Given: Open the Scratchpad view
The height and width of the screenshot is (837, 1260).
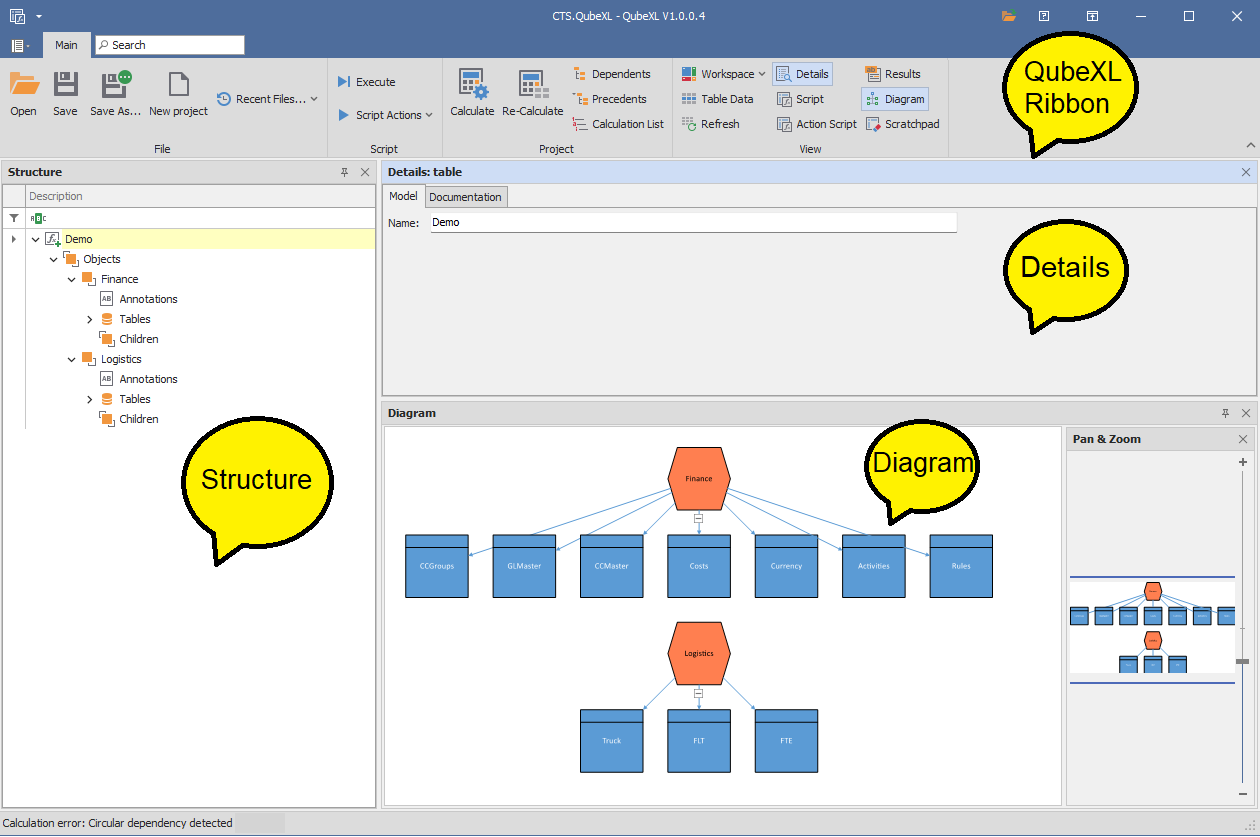Looking at the screenshot, I should (x=902, y=124).
